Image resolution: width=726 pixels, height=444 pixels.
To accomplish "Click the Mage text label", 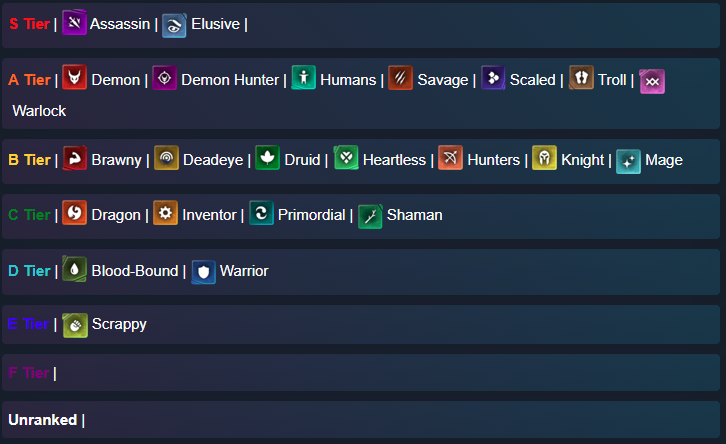I will pos(664,160).
